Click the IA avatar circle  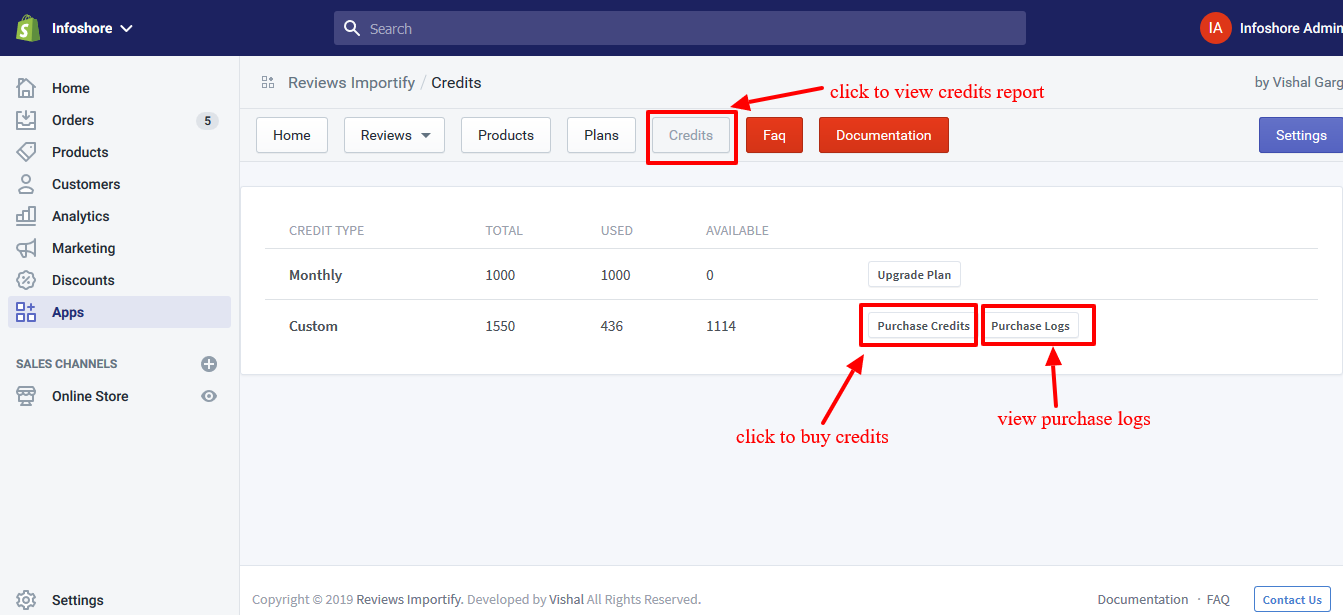[1216, 28]
